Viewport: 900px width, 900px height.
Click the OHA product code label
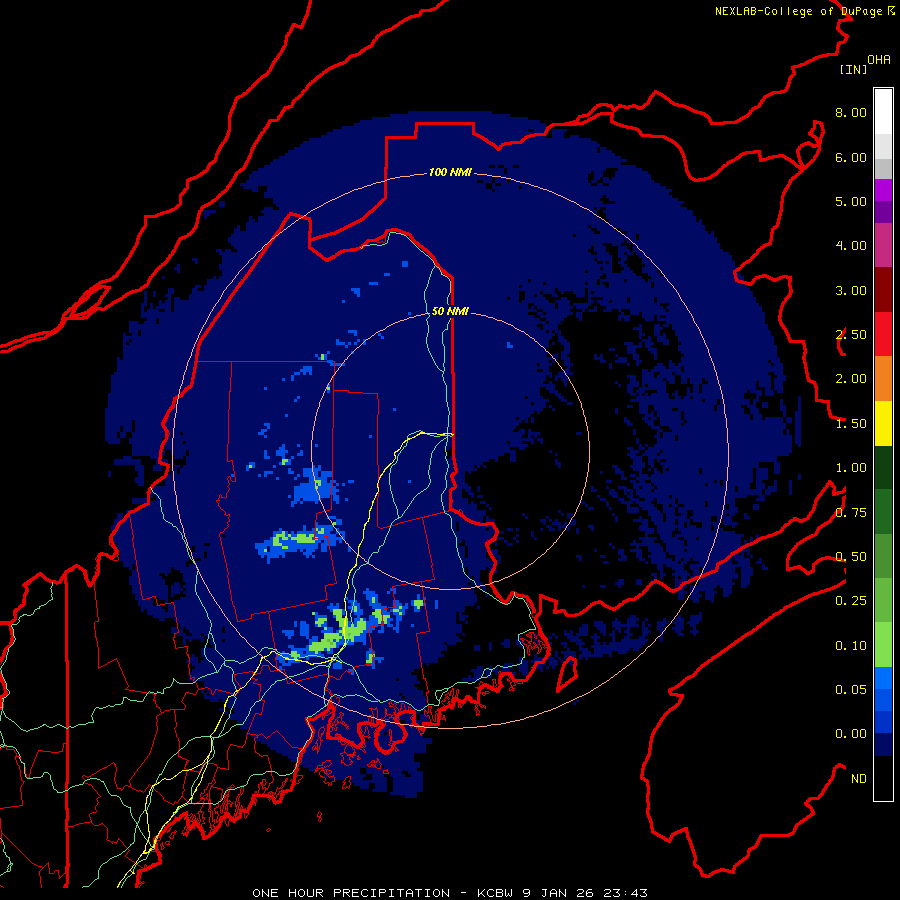879,60
